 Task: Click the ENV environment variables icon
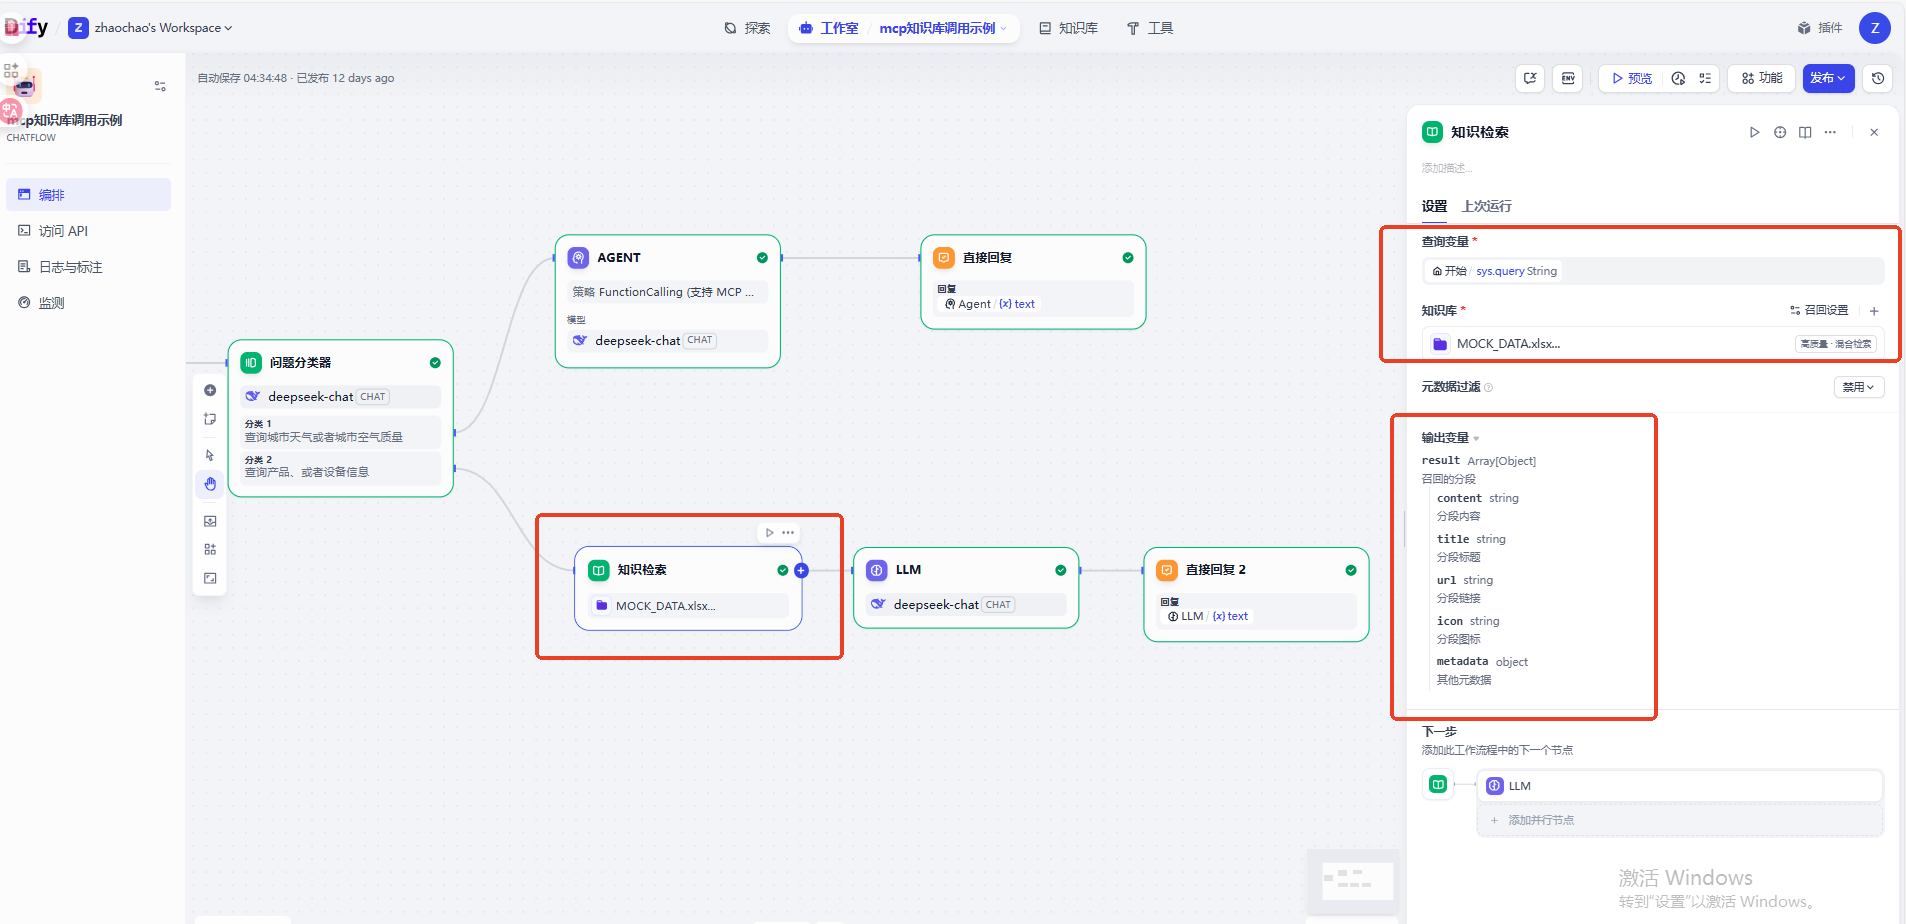[x=1567, y=78]
